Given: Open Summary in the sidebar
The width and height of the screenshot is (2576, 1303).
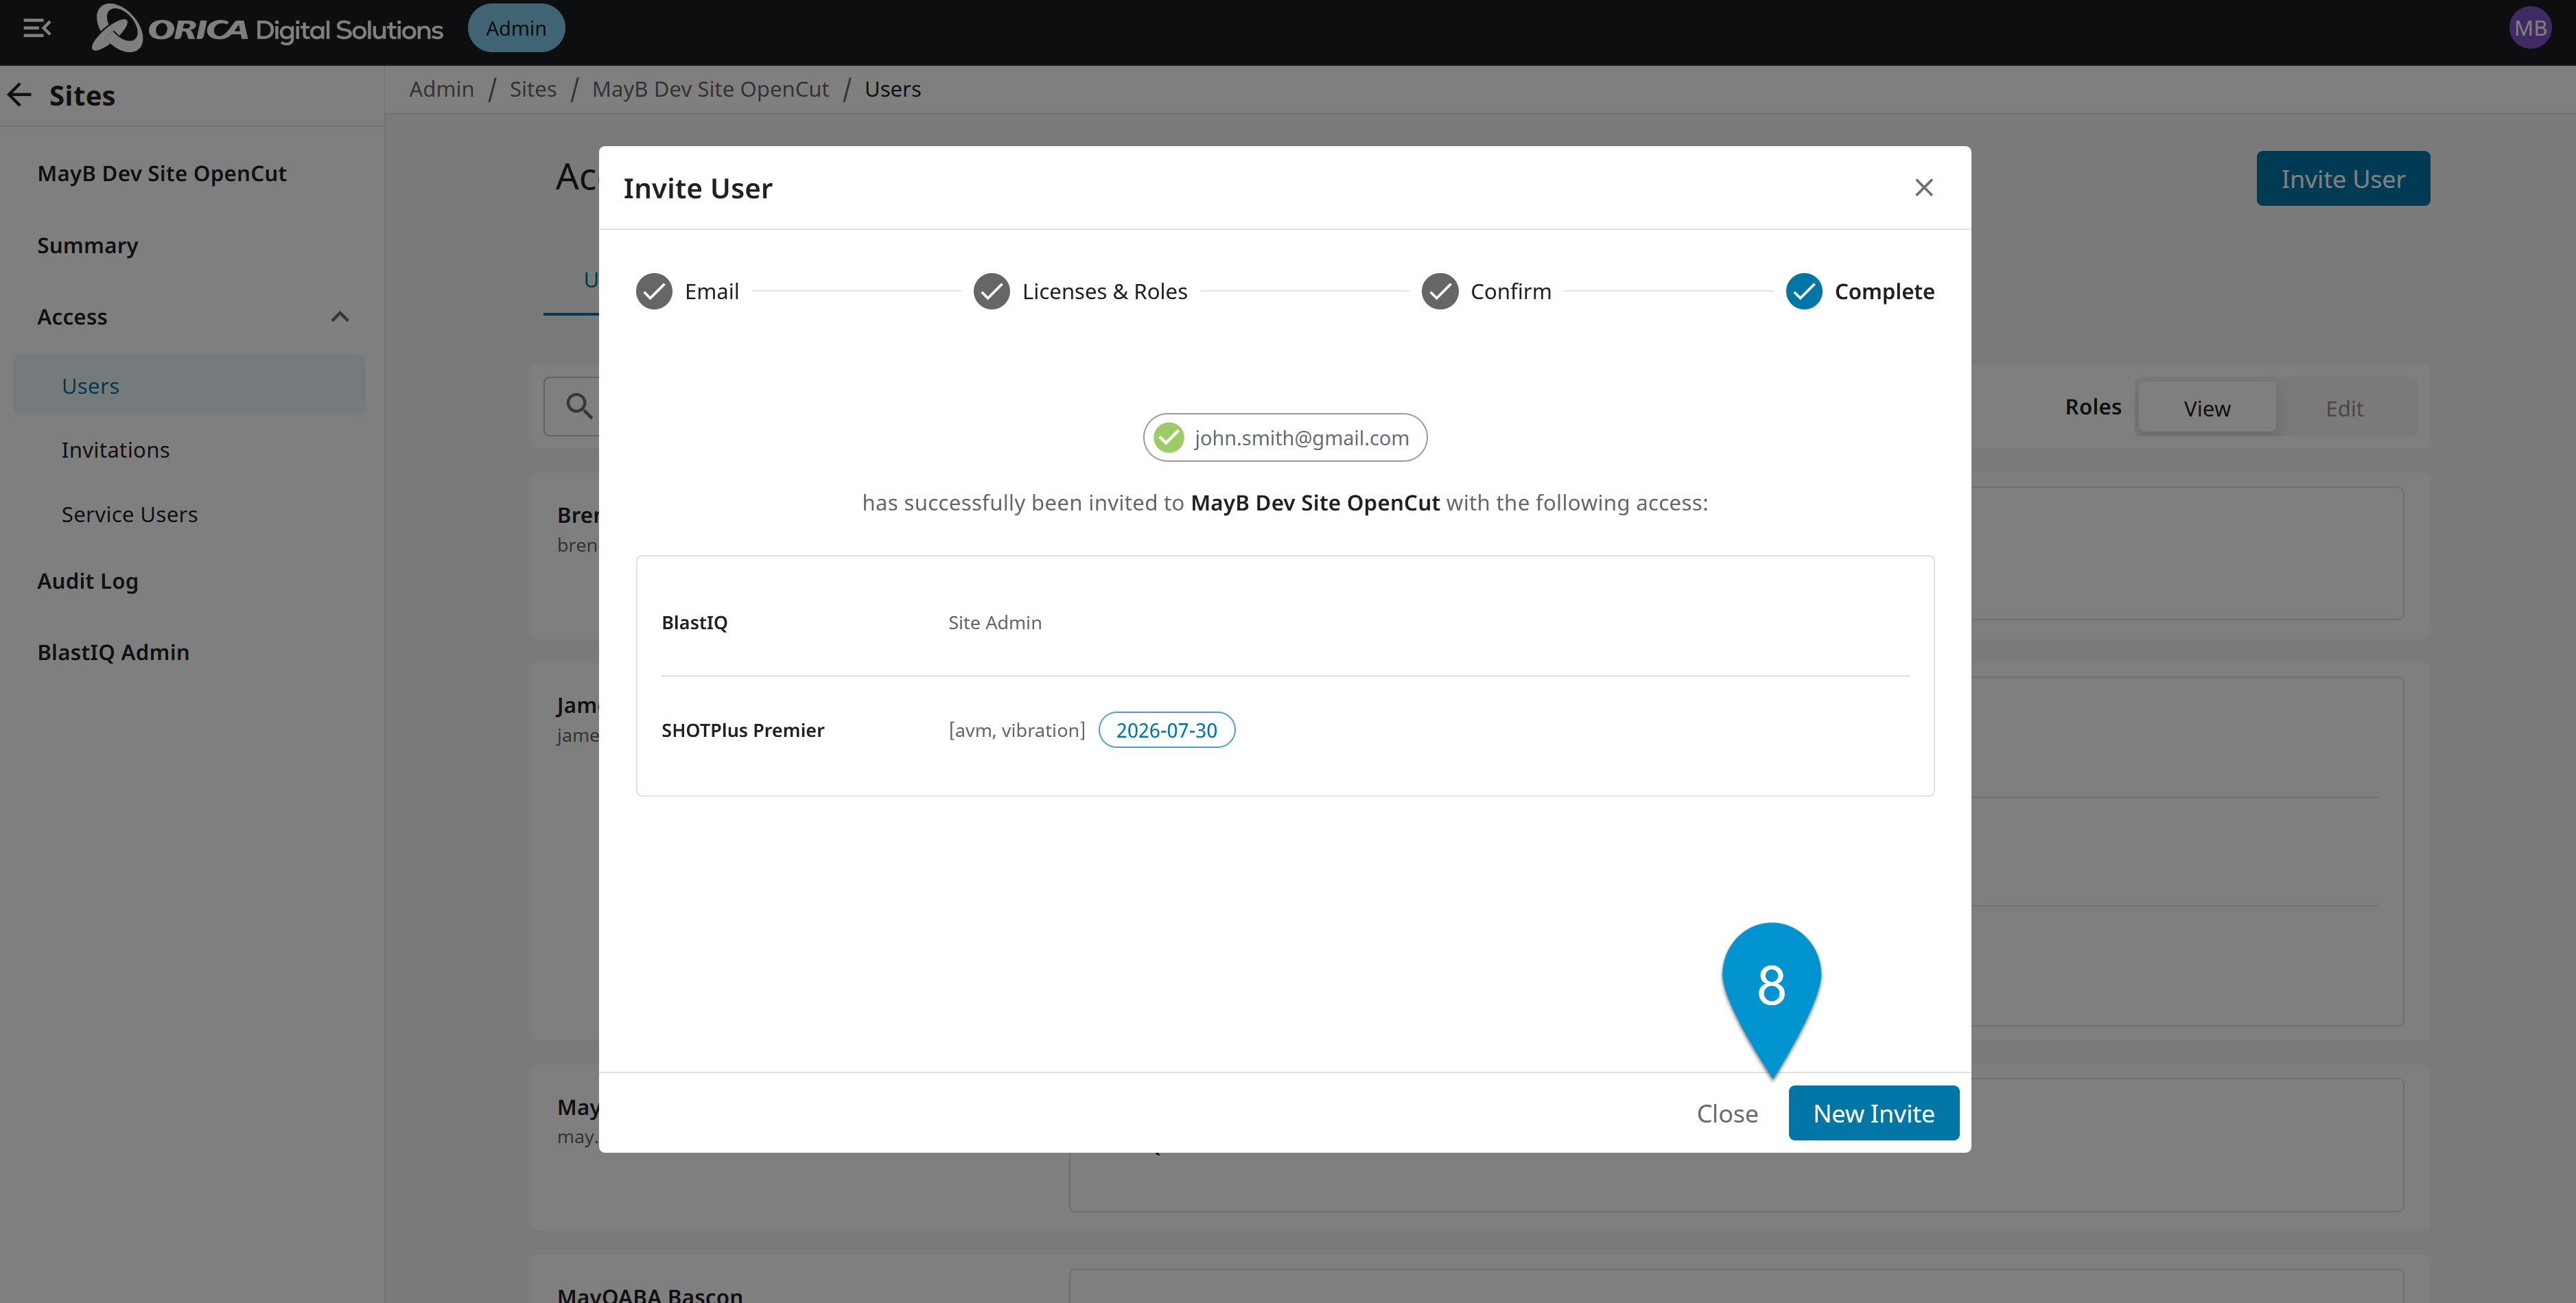Looking at the screenshot, I should point(87,245).
